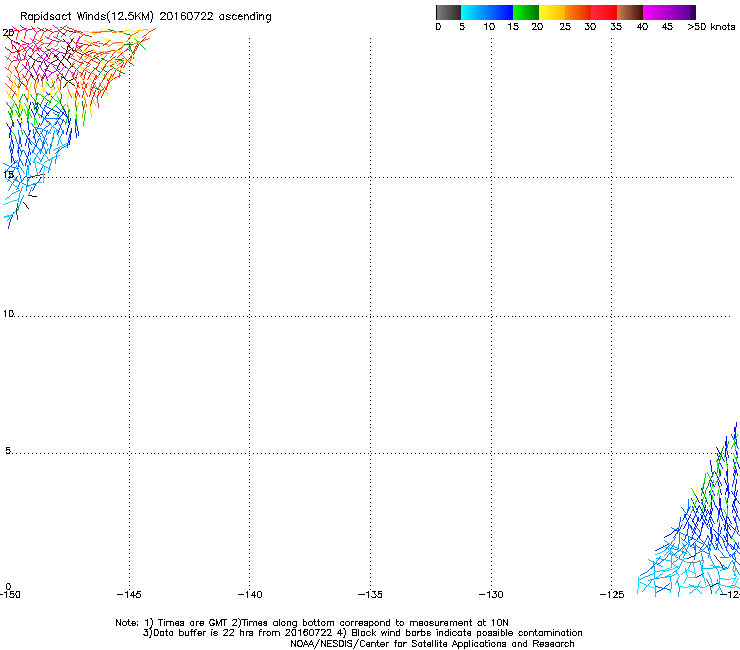Click the red 30-35 knots color segment
The image size is (740, 650).
(x=604, y=12)
